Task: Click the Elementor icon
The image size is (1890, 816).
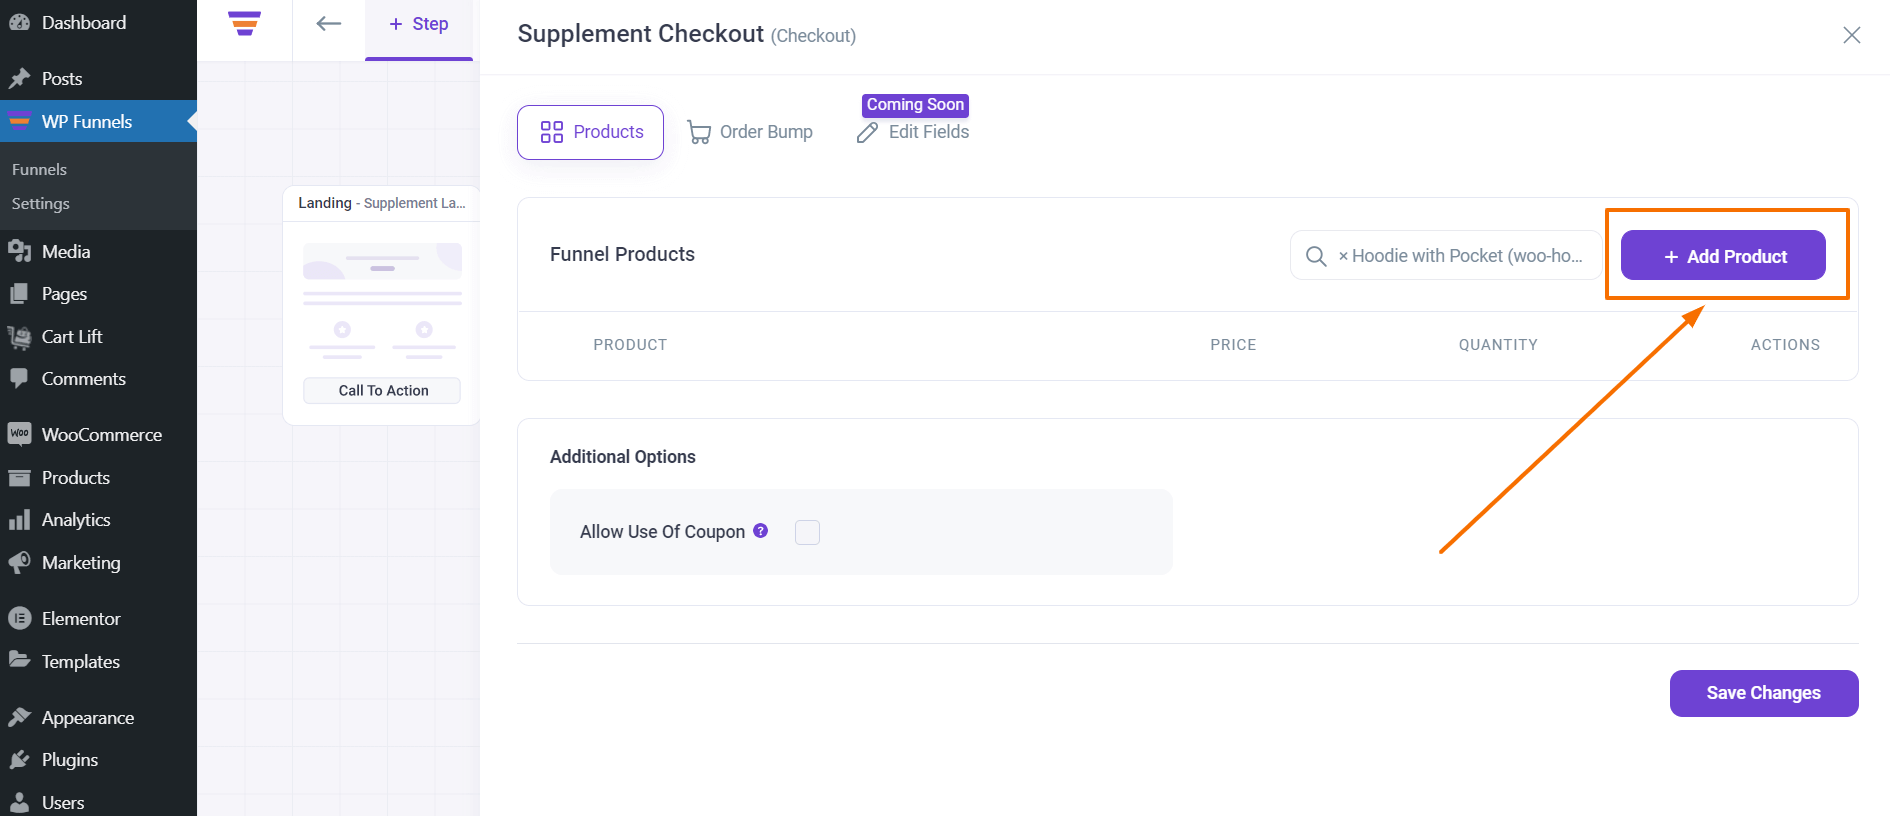Action: pos(19,618)
